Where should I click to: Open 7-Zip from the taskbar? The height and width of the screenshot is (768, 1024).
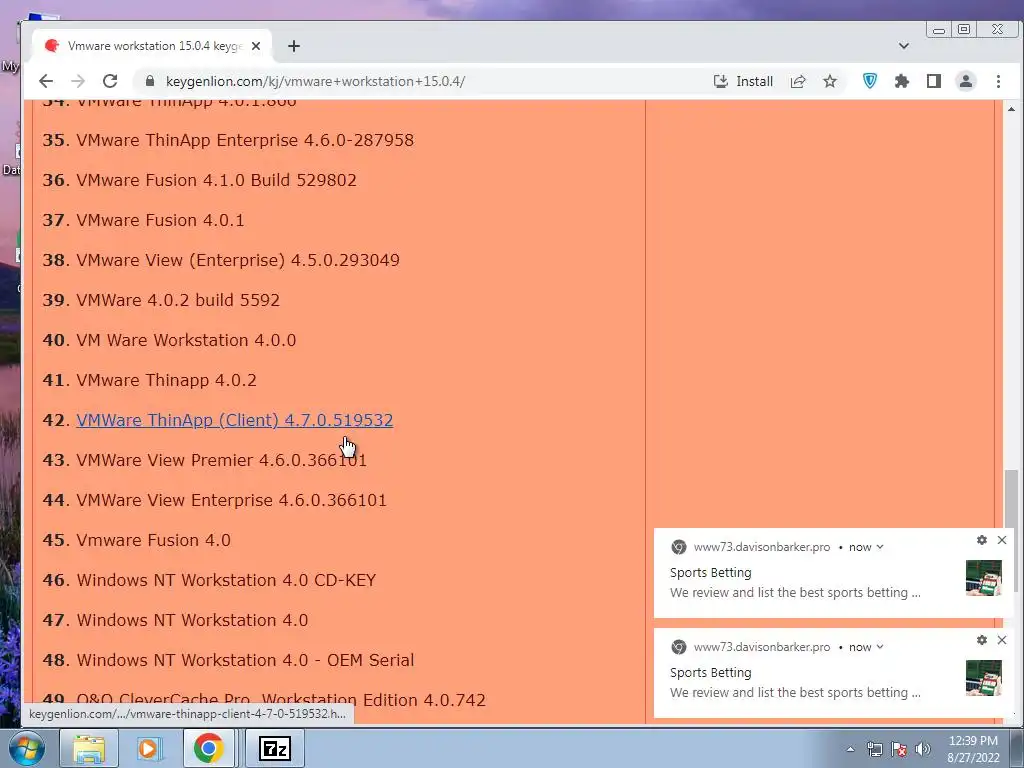click(275, 748)
